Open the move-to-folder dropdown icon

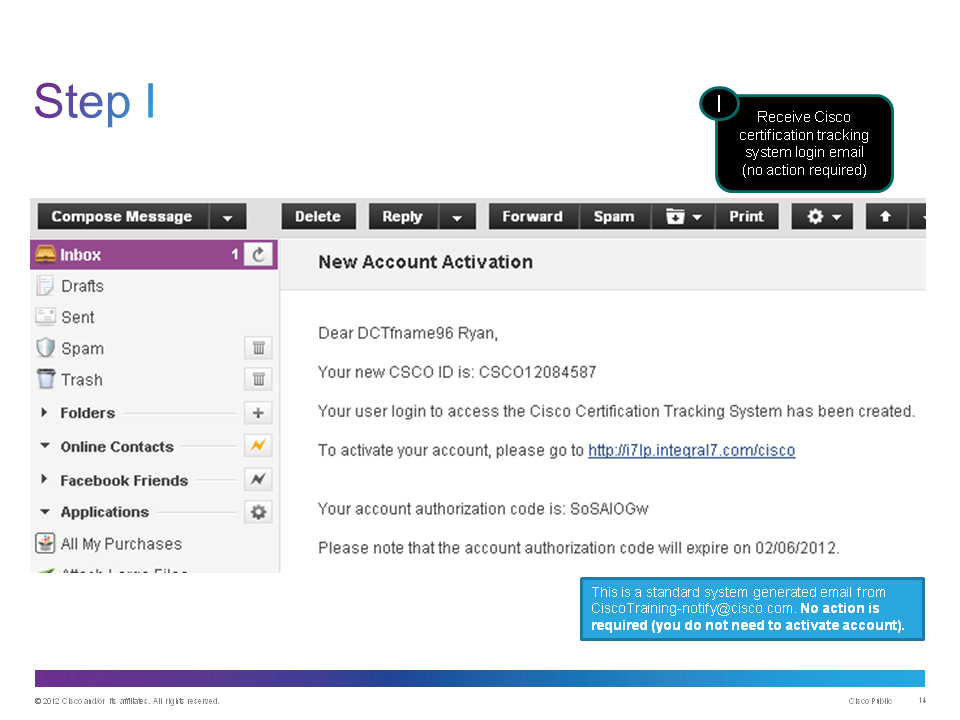coord(683,217)
